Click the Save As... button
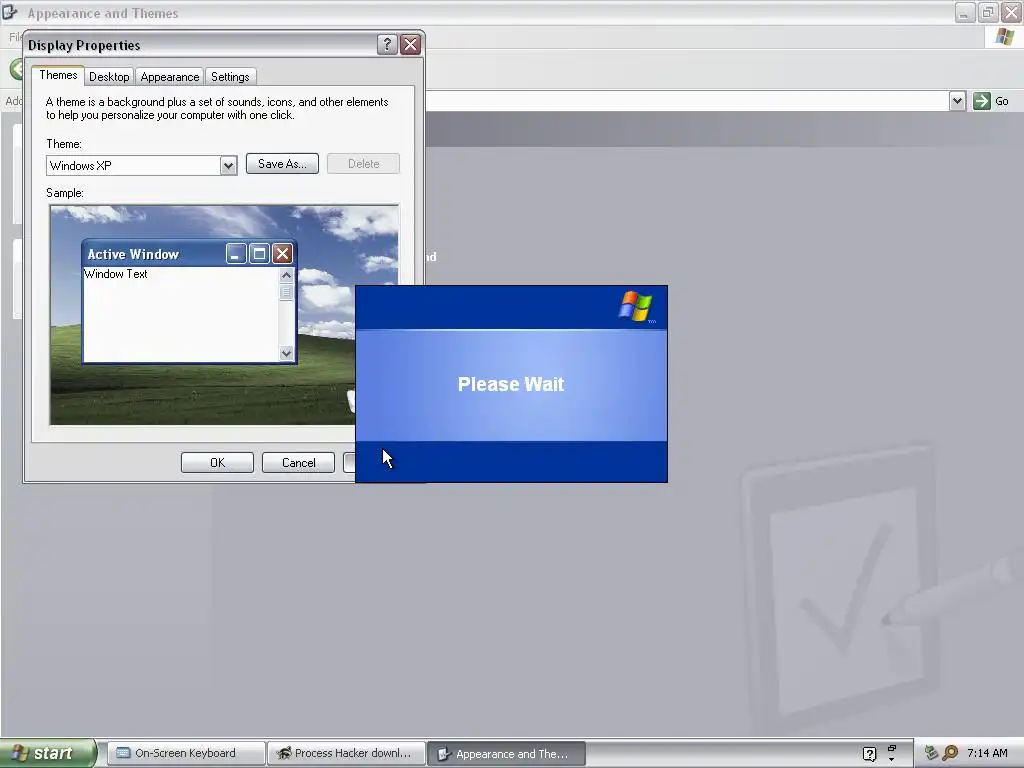 click(282, 164)
